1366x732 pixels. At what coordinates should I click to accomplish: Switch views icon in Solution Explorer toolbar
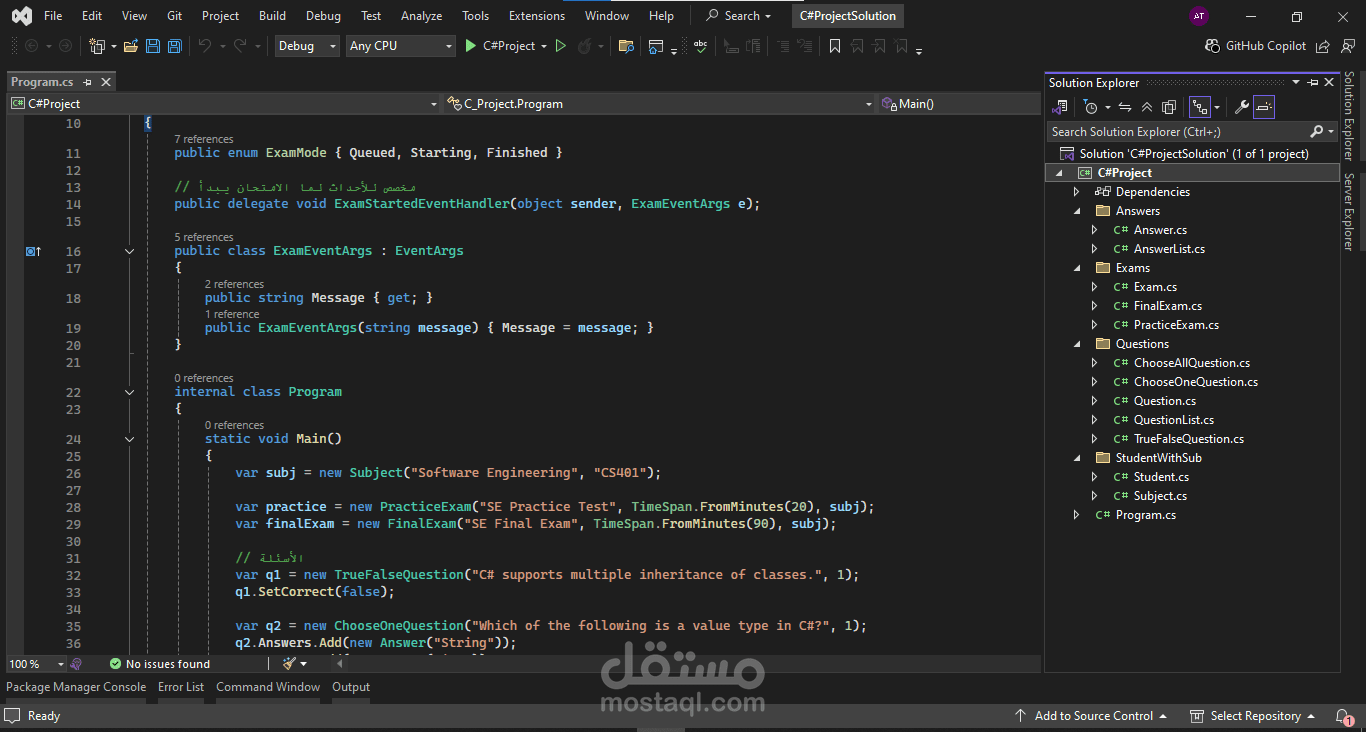[x=1059, y=107]
